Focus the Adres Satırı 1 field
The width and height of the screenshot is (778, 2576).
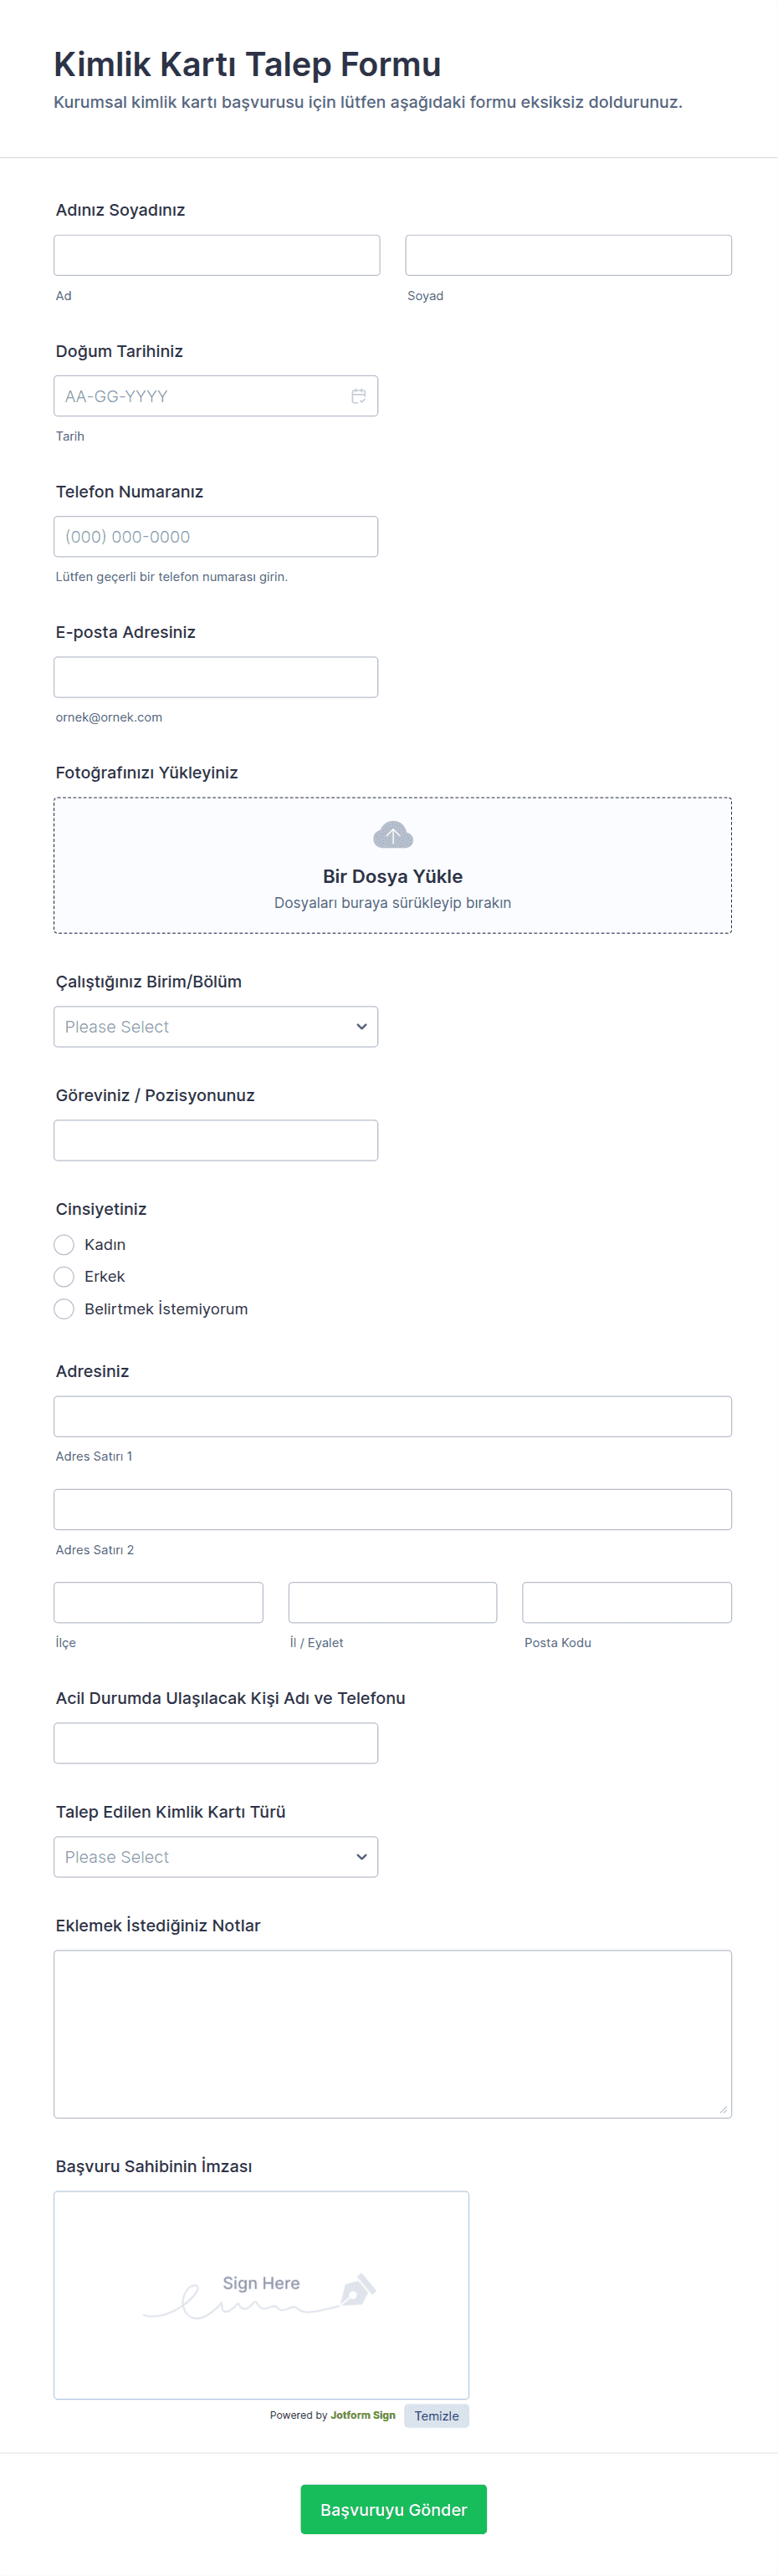click(x=392, y=1416)
